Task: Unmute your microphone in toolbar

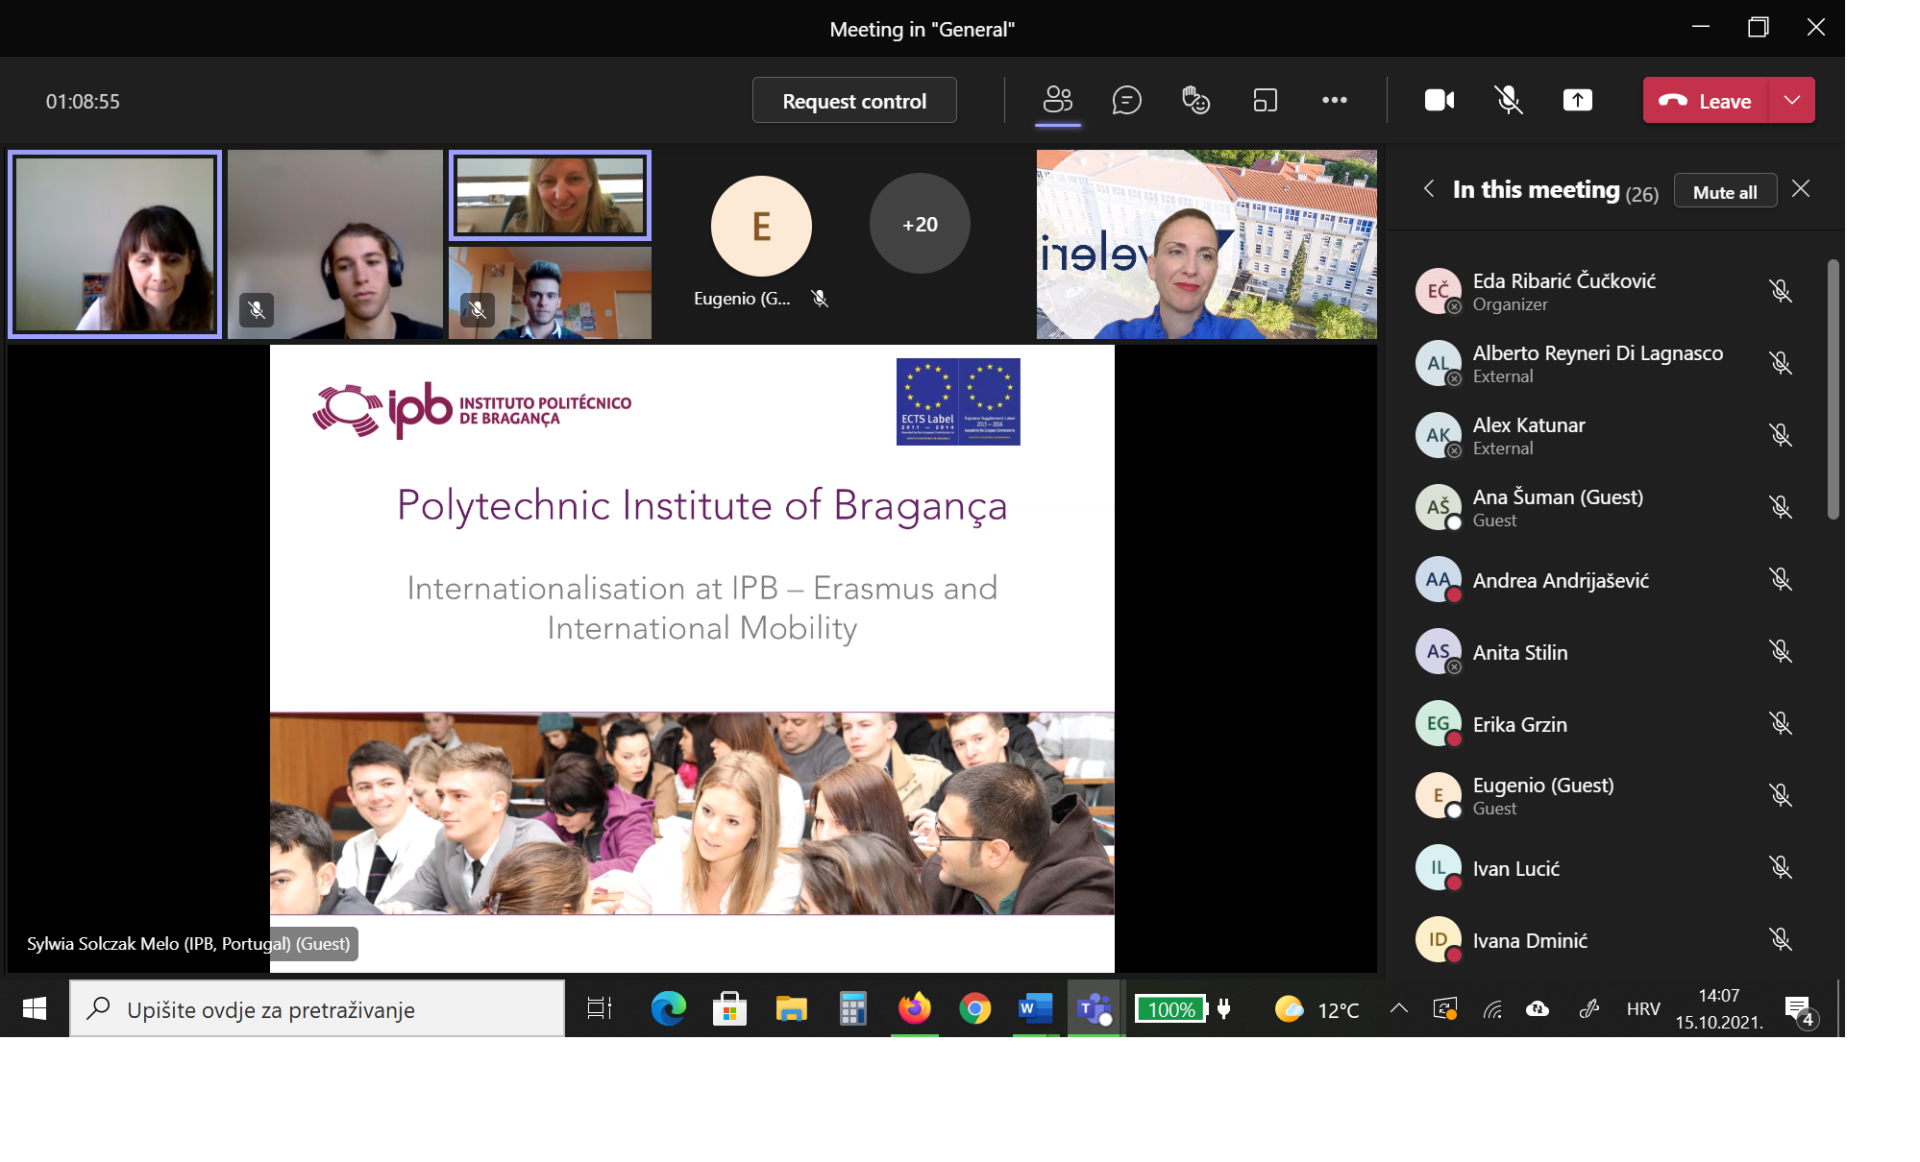Action: point(1508,100)
